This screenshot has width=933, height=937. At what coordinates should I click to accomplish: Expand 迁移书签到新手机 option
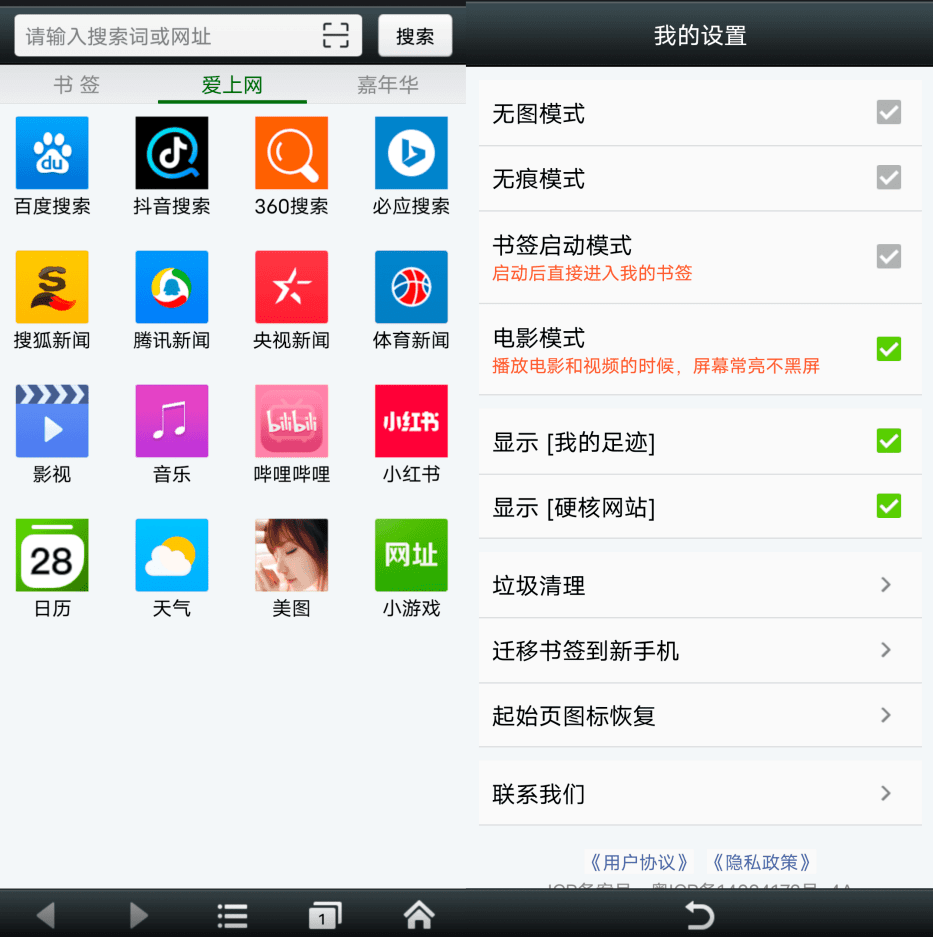[700, 650]
